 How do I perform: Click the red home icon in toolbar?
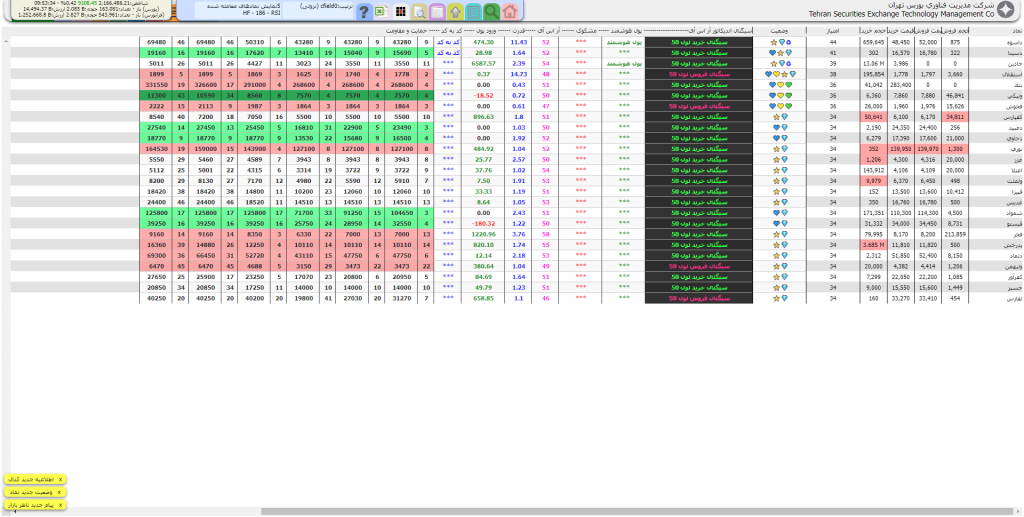[x=510, y=11]
